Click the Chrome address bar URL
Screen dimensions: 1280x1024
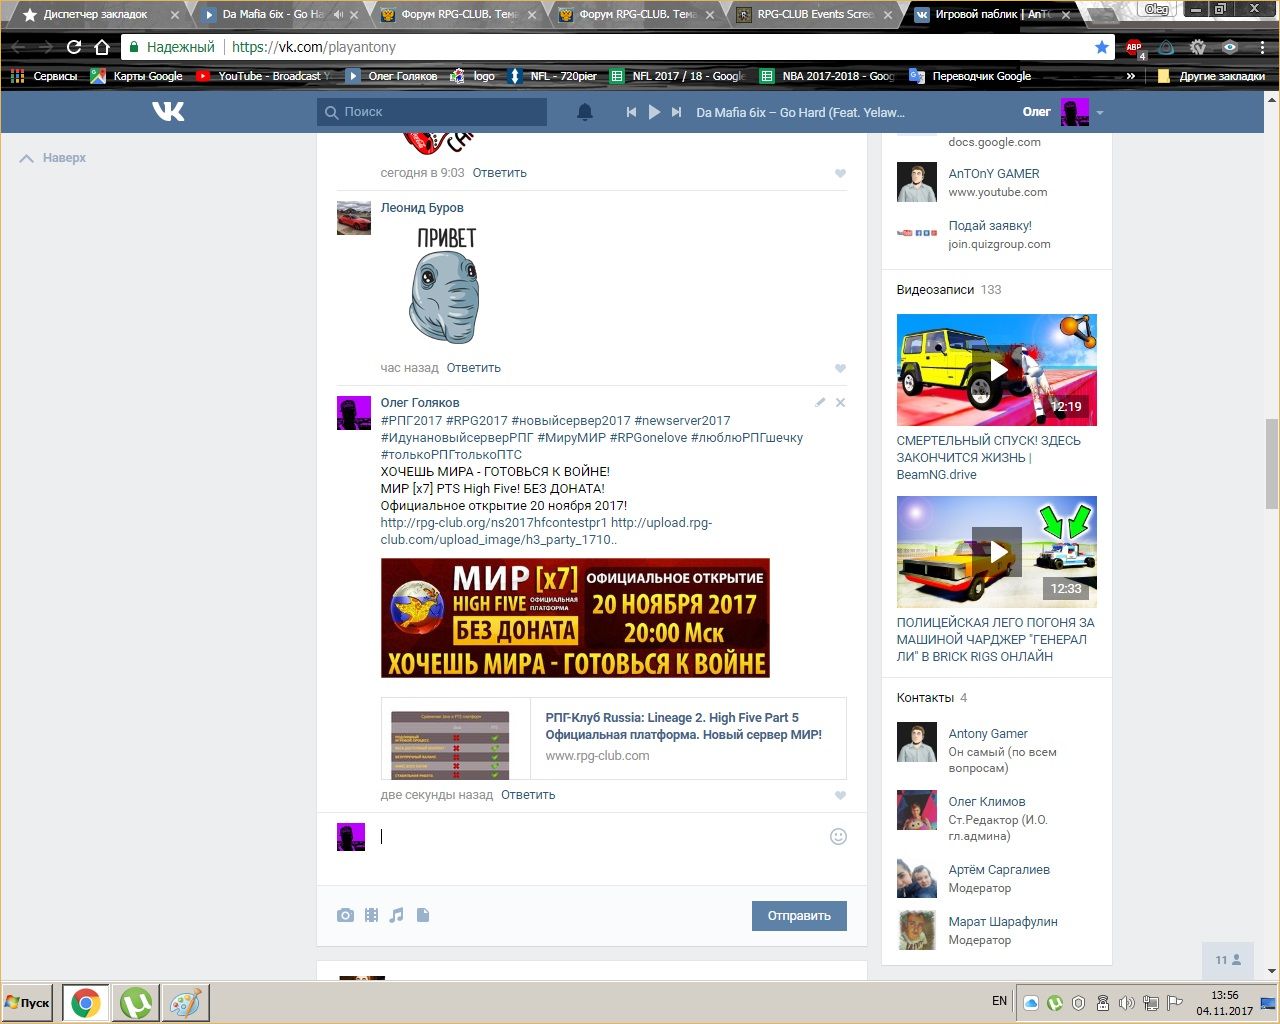[x=314, y=47]
